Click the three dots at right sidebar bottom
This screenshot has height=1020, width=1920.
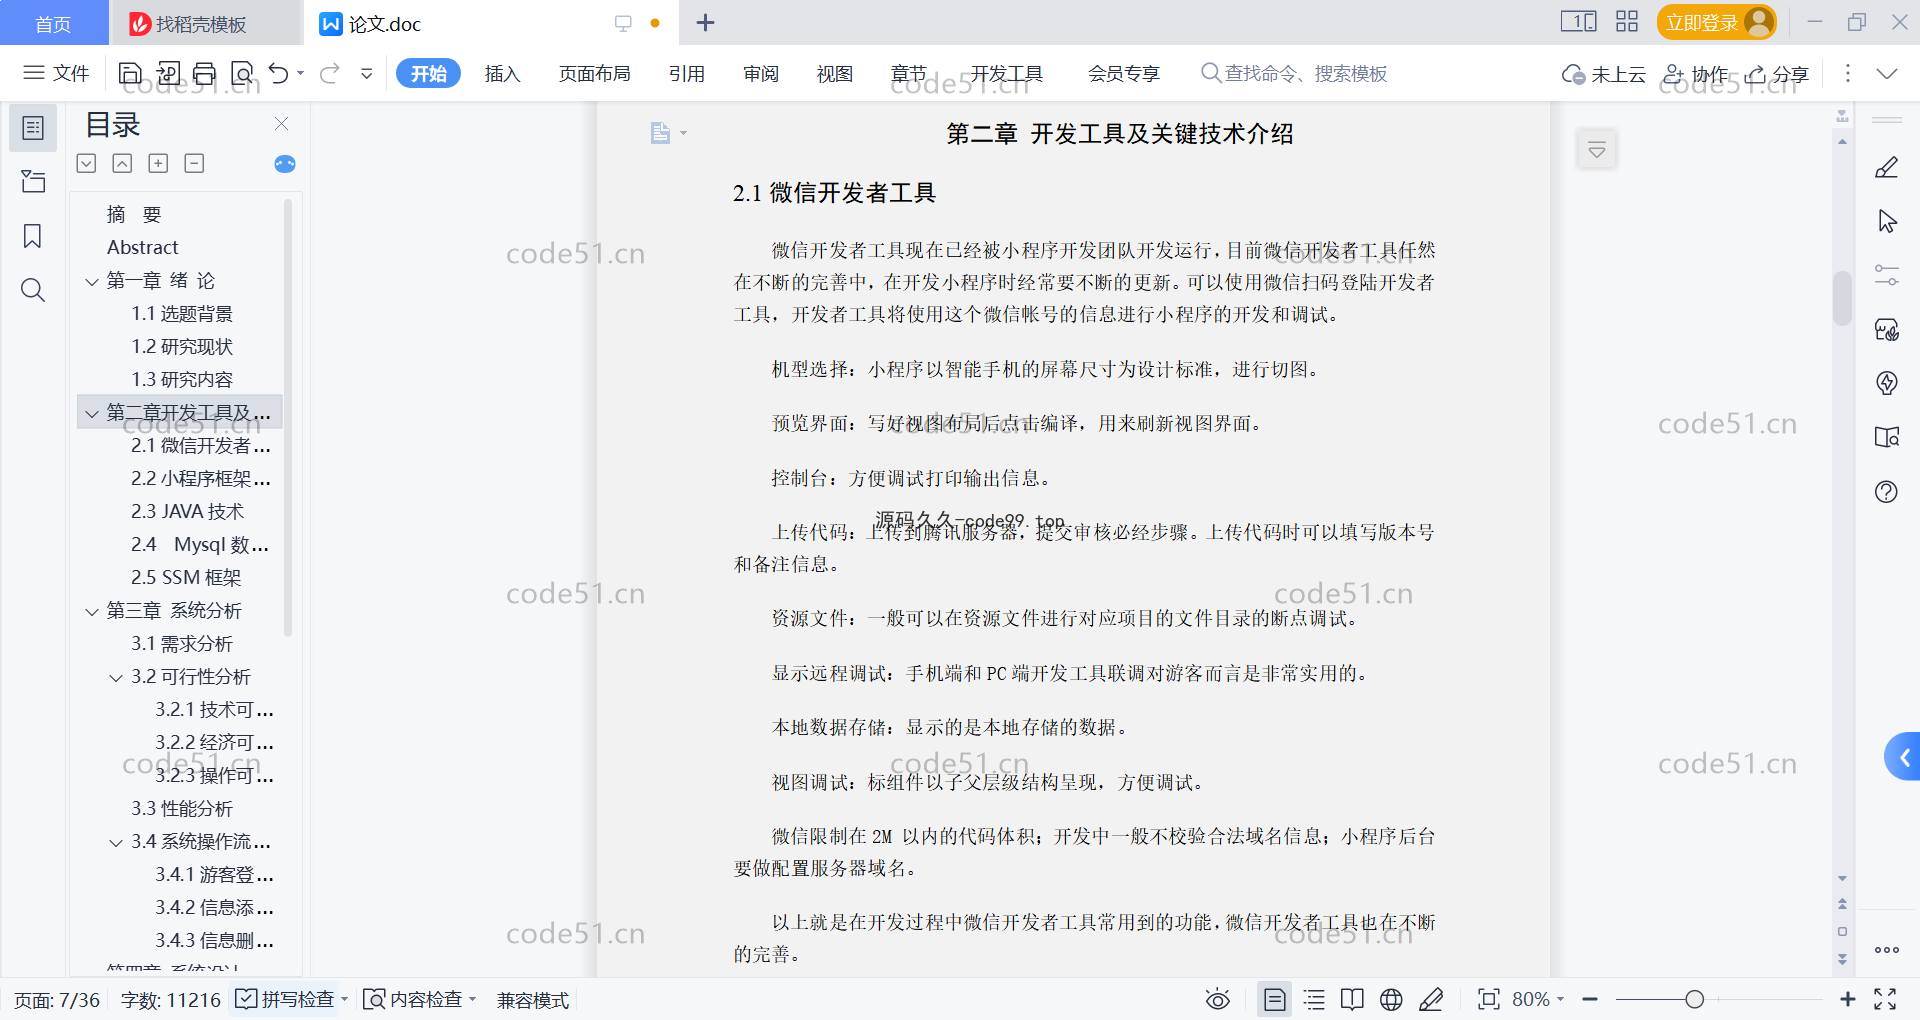click(x=1886, y=950)
